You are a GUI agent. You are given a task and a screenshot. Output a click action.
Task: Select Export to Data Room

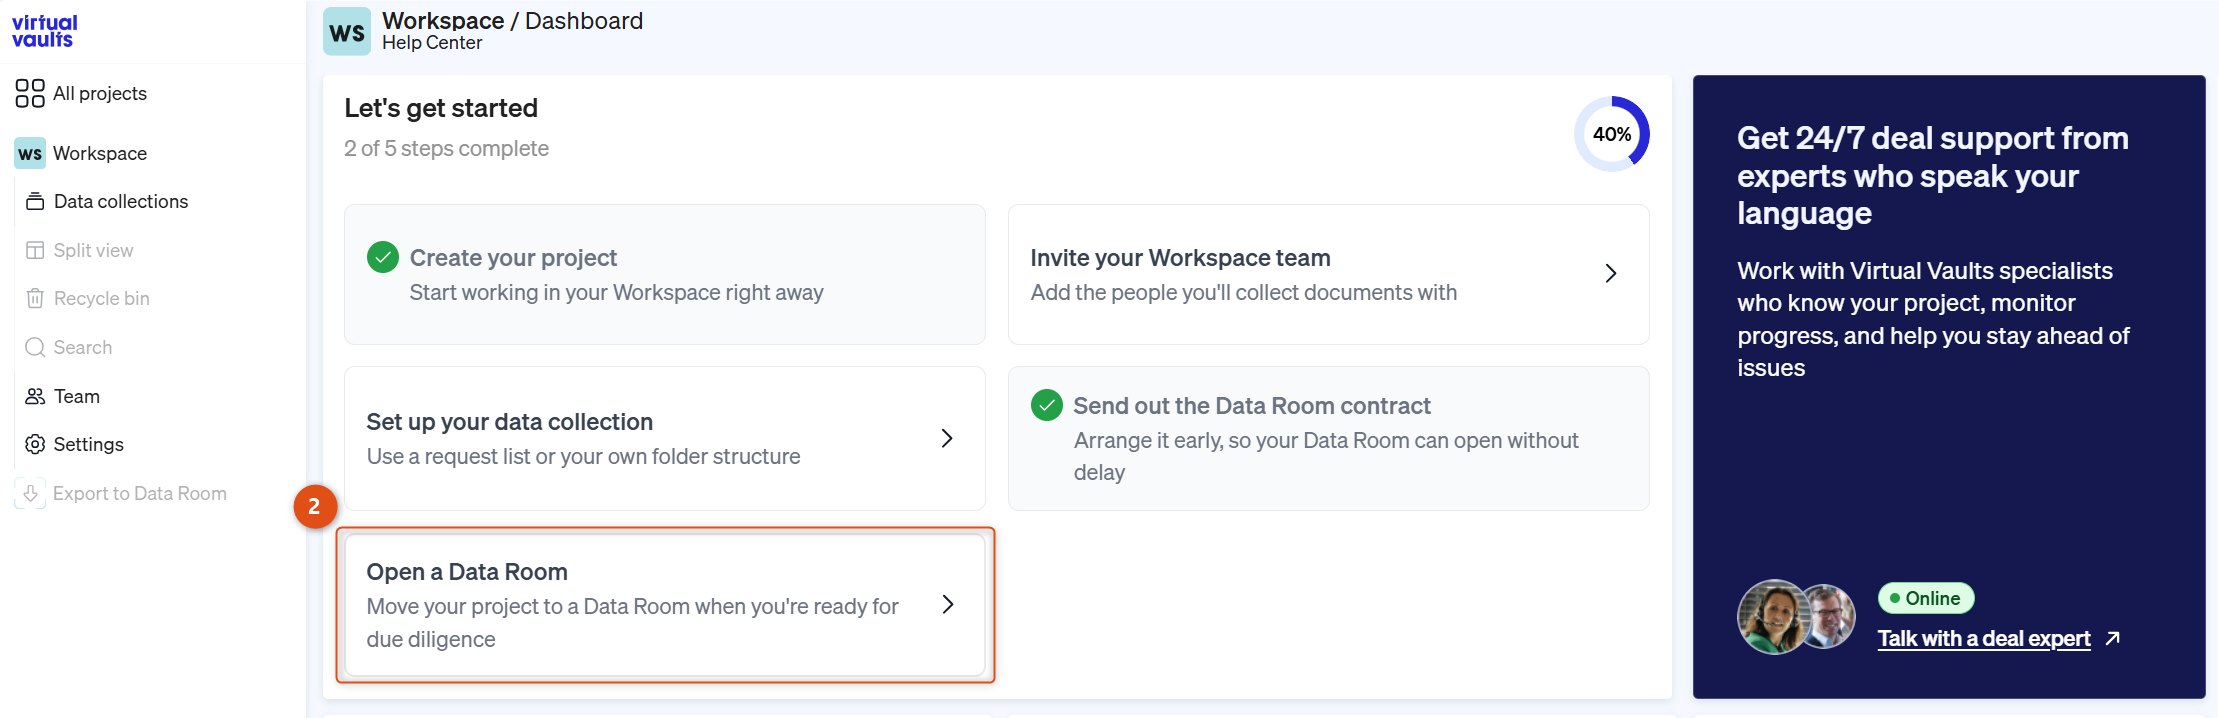click(x=140, y=493)
